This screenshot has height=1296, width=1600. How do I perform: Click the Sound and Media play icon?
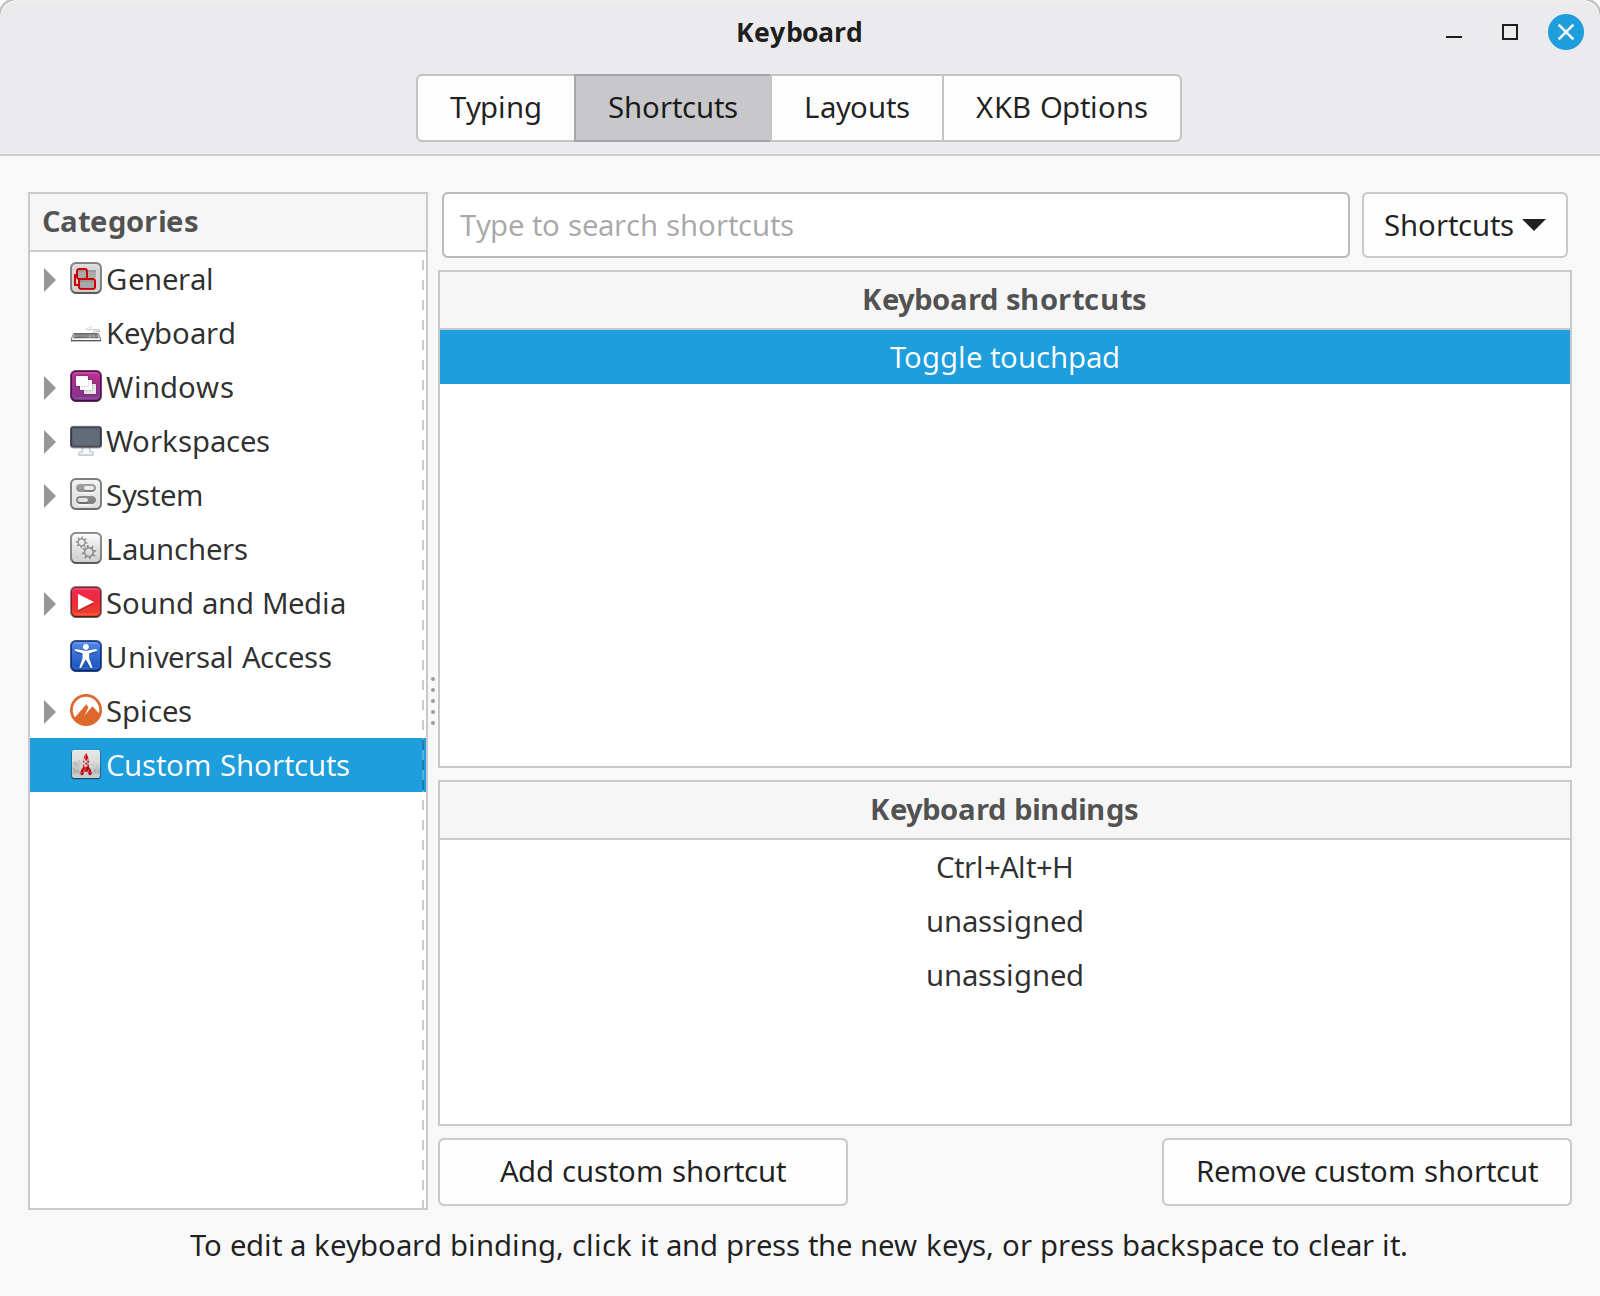tap(86, 603)
